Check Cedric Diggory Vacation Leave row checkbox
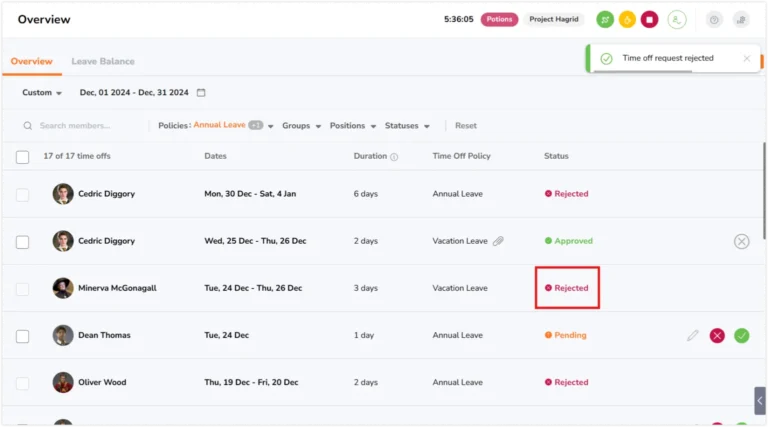 pos(23,242)
